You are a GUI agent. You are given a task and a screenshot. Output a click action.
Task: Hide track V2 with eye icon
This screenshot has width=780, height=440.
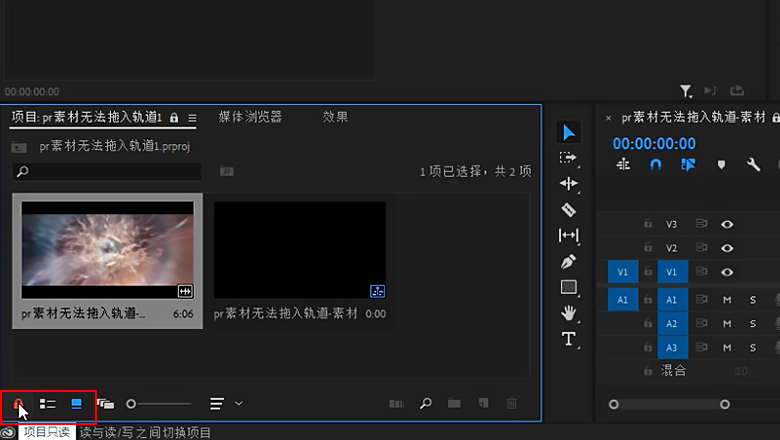tap(727, 248)
